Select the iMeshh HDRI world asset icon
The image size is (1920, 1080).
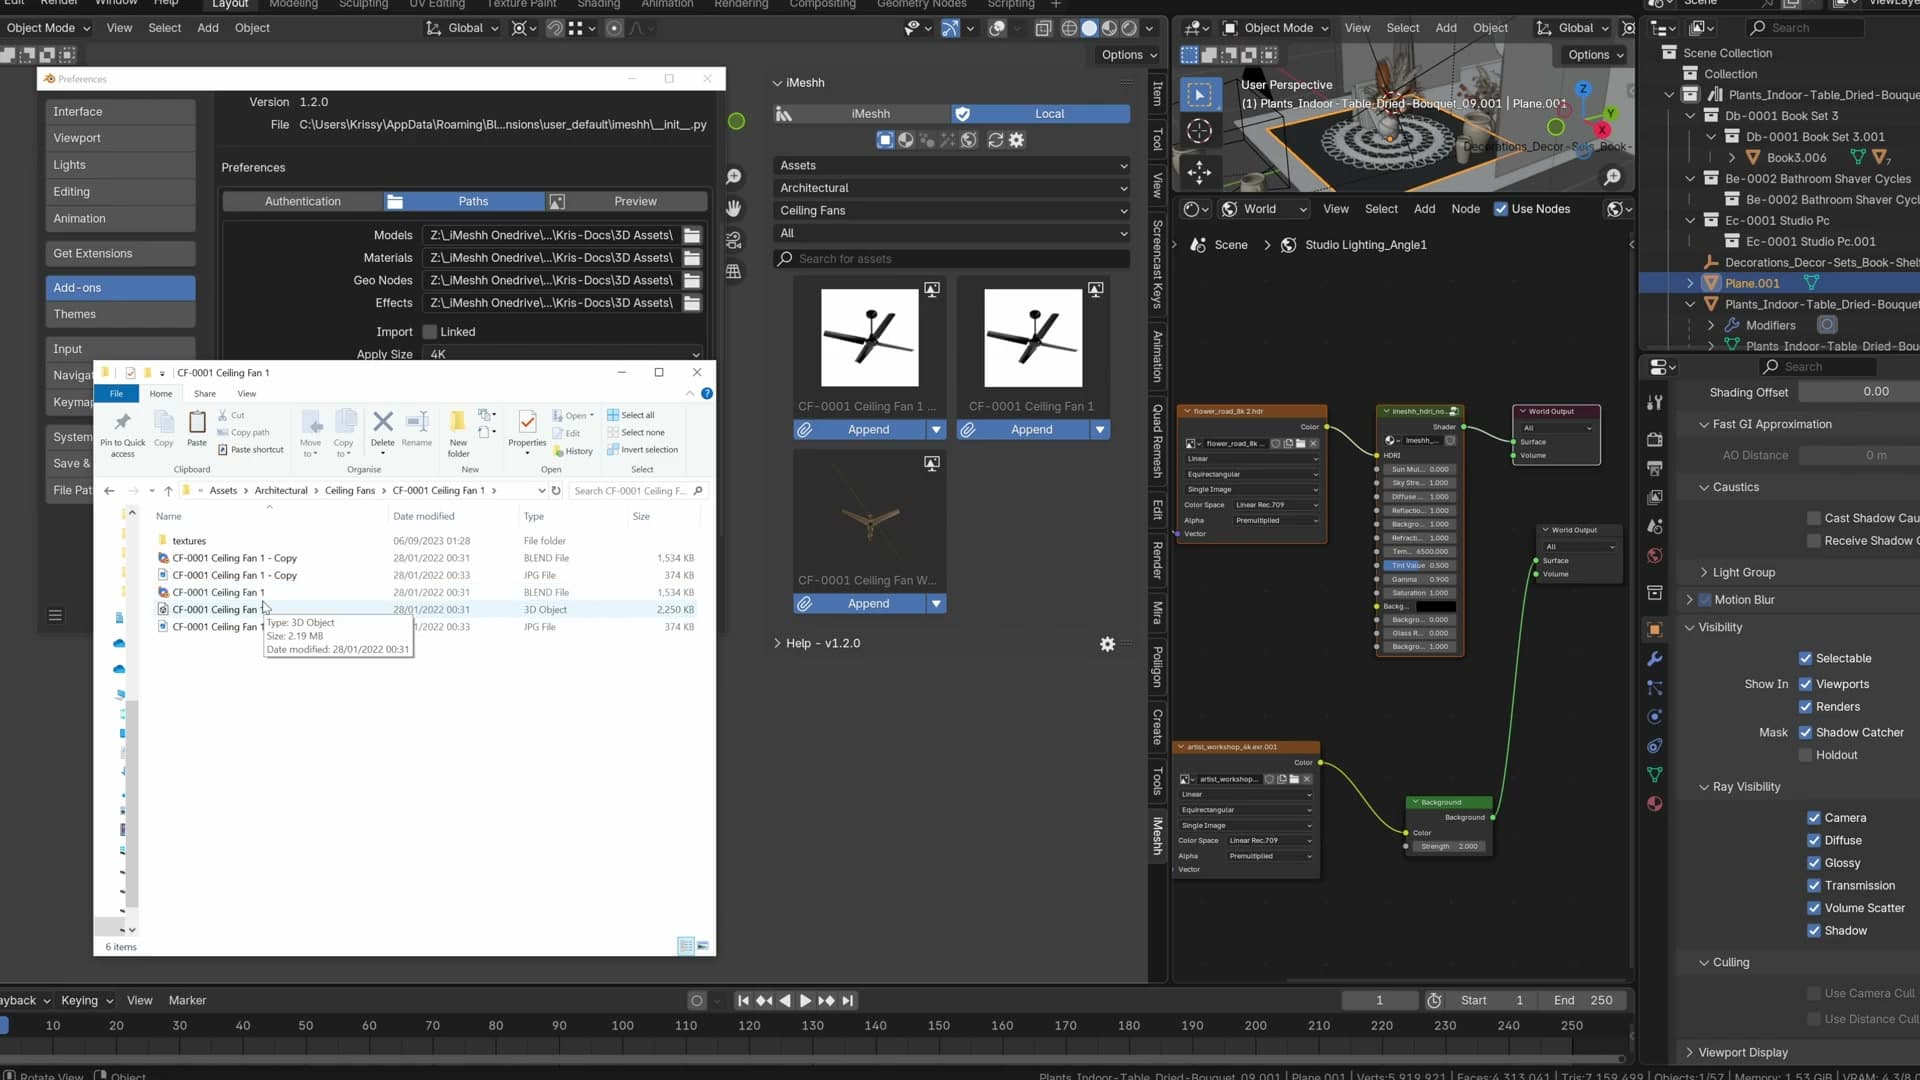[x=968, y=140]
